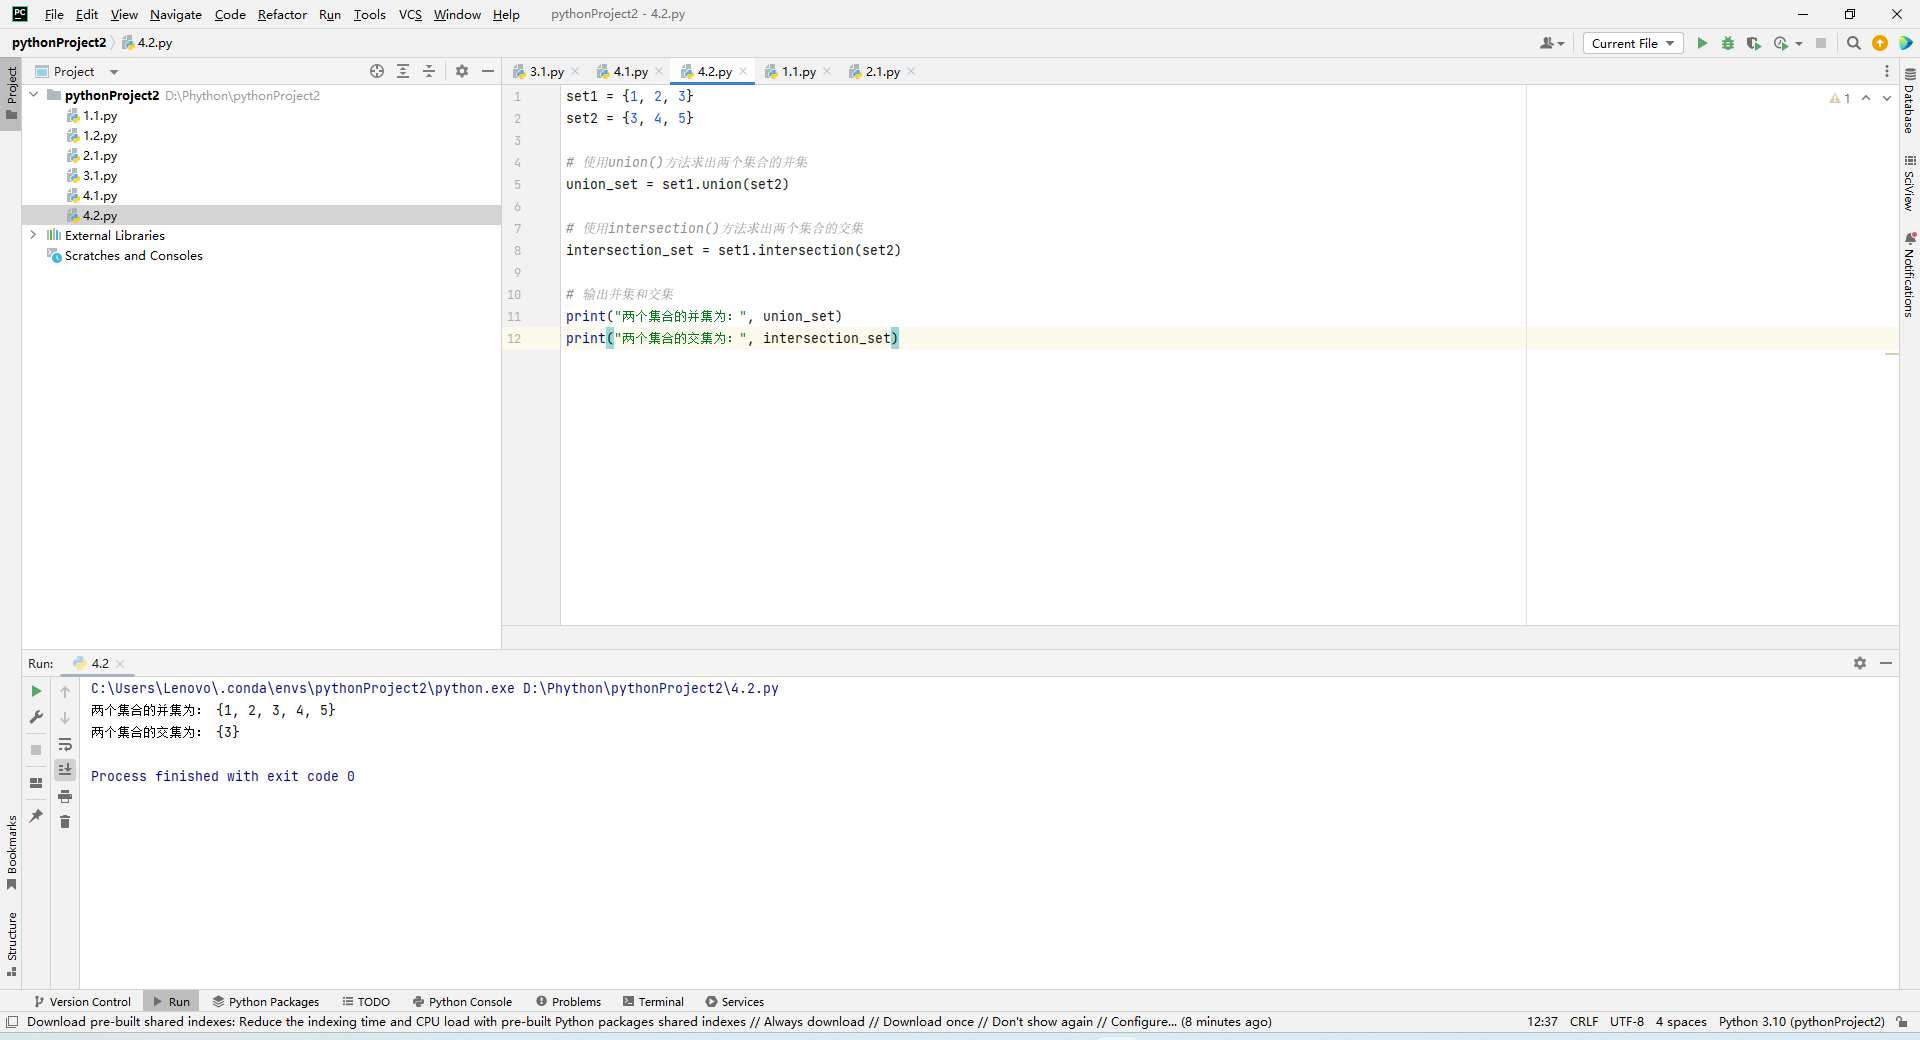Open Search Everywhere magnifier icon
This screenshot has width=1920, height=1040.
click(x=1853, y=43)
